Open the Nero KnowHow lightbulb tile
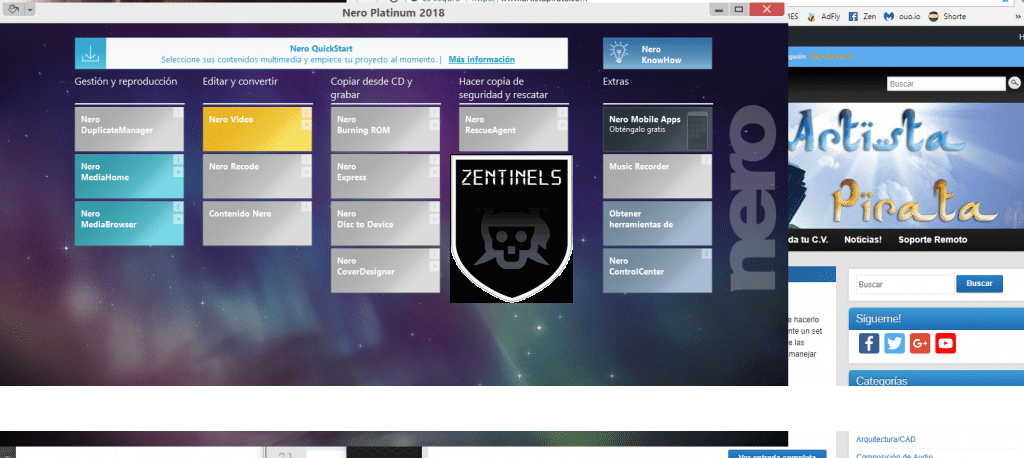1024x458 pixels. click(x=657, y=54)
